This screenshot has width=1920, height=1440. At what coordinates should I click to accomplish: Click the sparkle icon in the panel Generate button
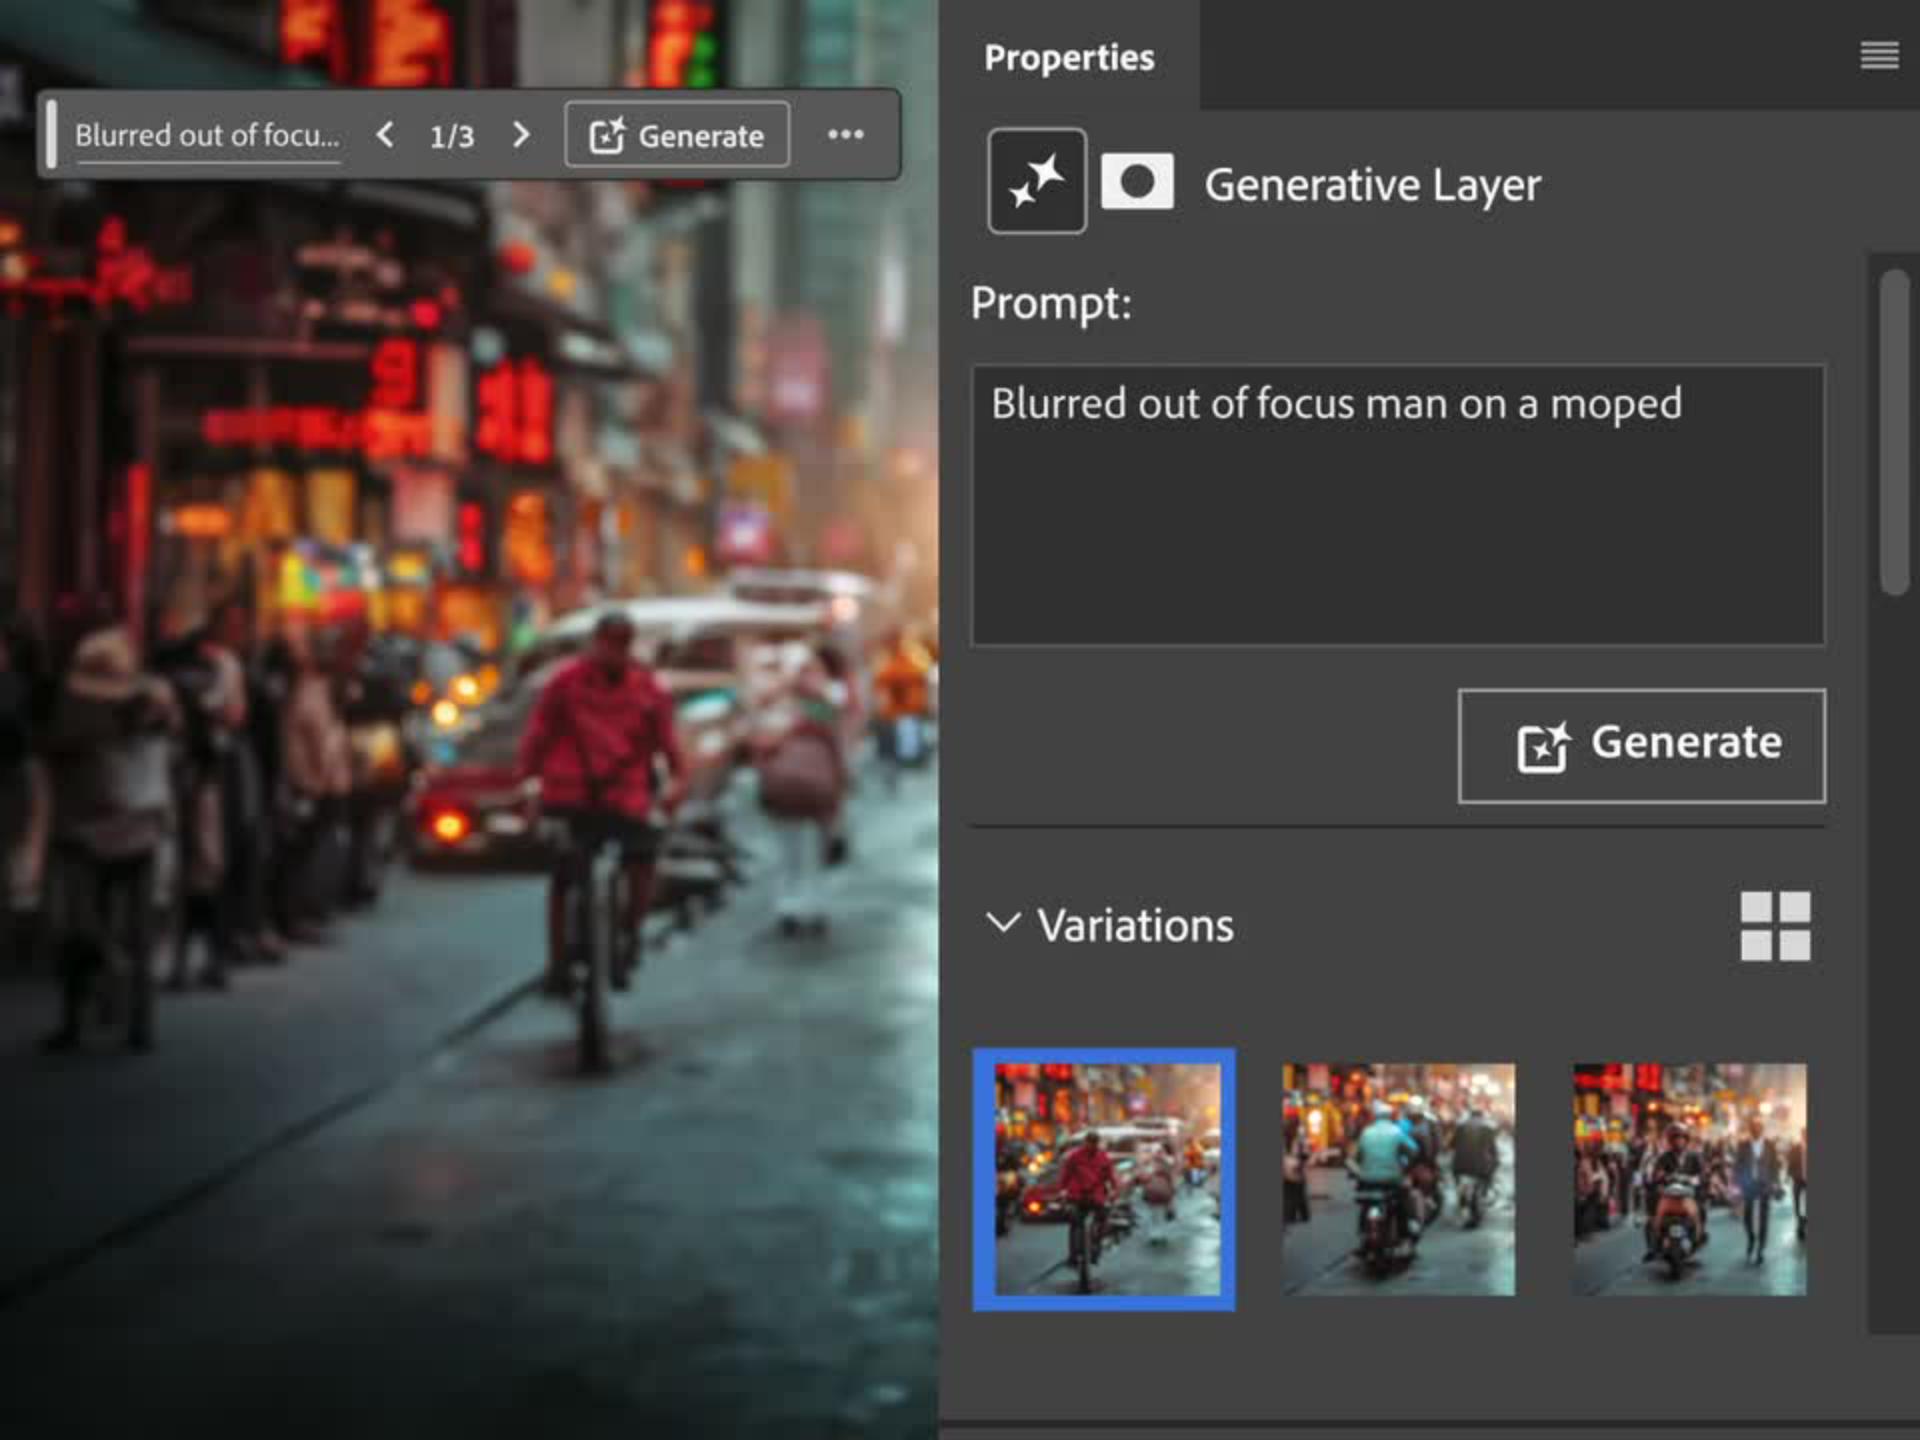pos(1542,746)
